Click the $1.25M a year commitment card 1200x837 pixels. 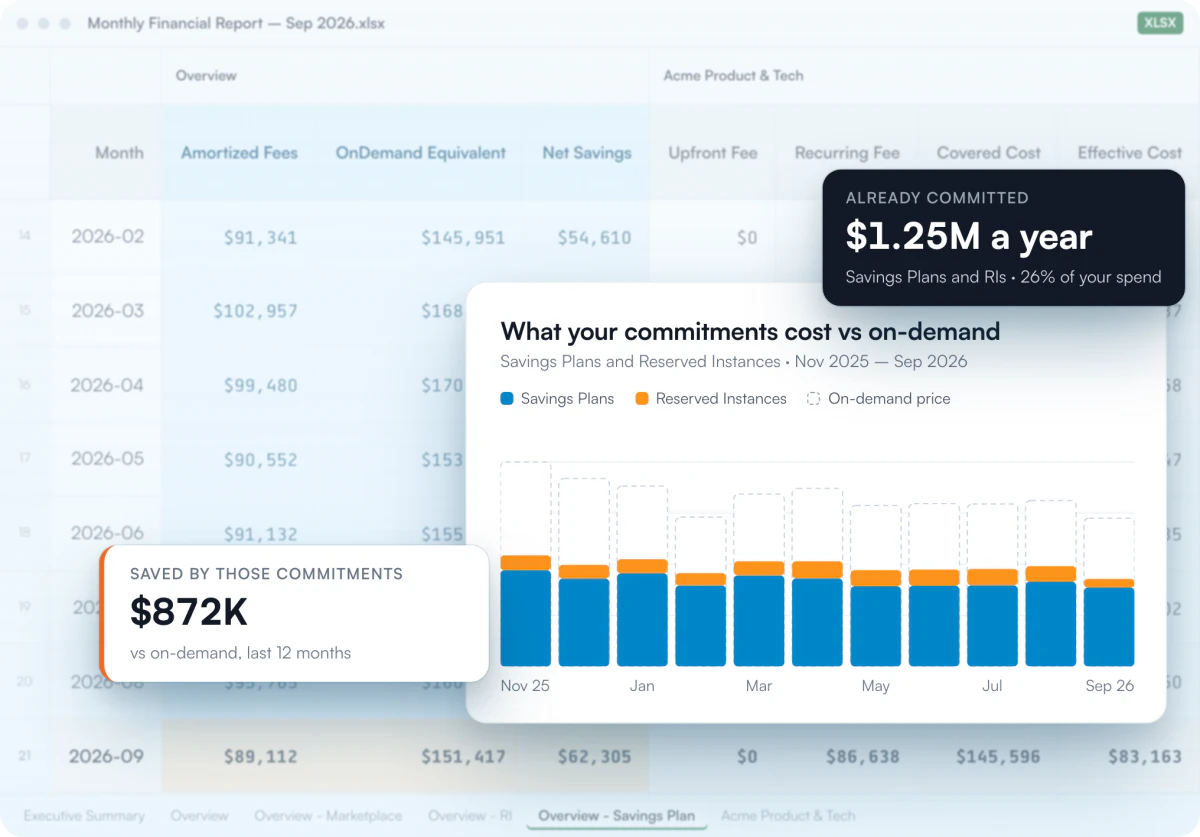pyautogui.click(x=1004, y=237)
